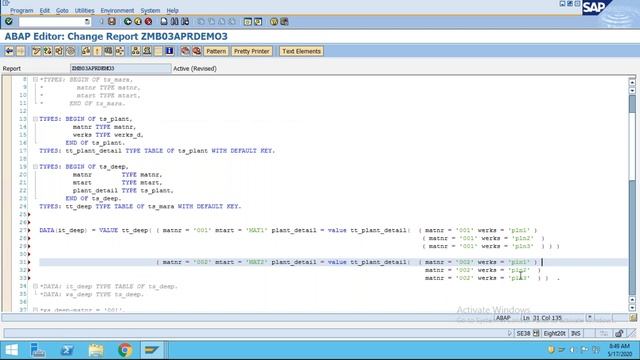Open File Explorer from the taskbar
The width and height of the screenshot is (640, 360).
pyautogui.click(x=96, y=350)
